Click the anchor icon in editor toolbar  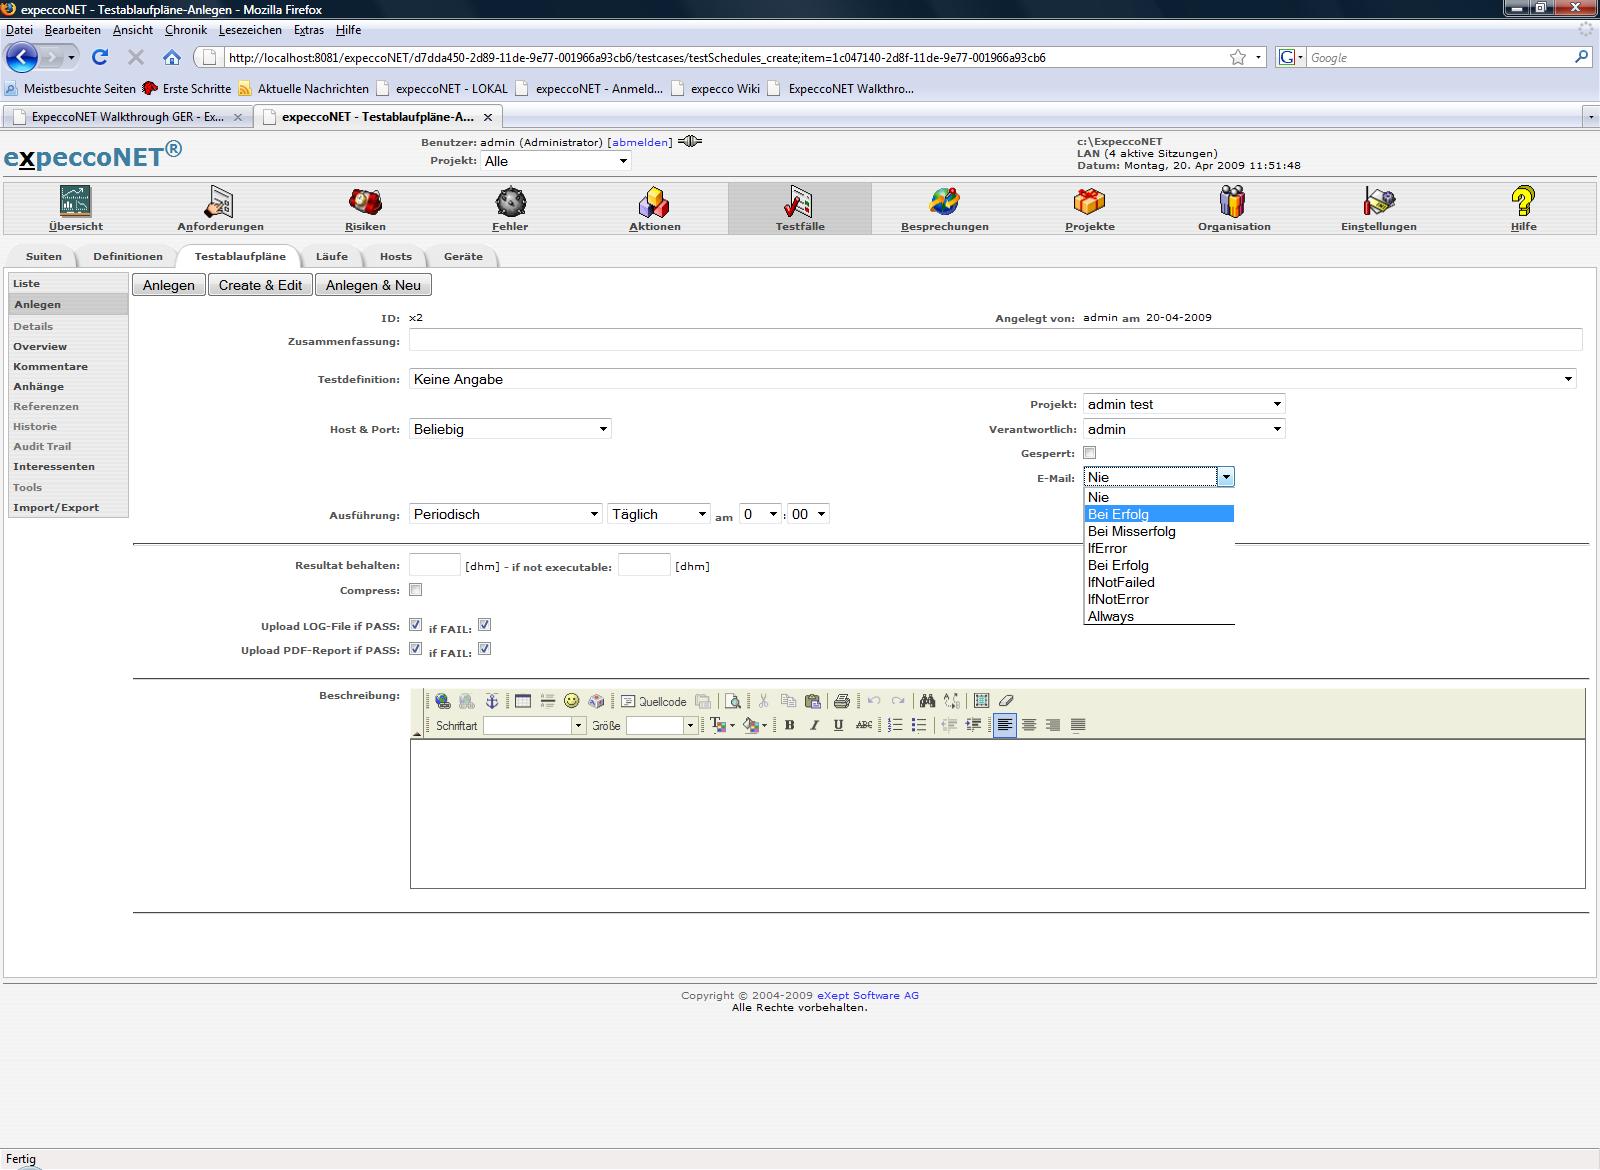click(491, 701)
